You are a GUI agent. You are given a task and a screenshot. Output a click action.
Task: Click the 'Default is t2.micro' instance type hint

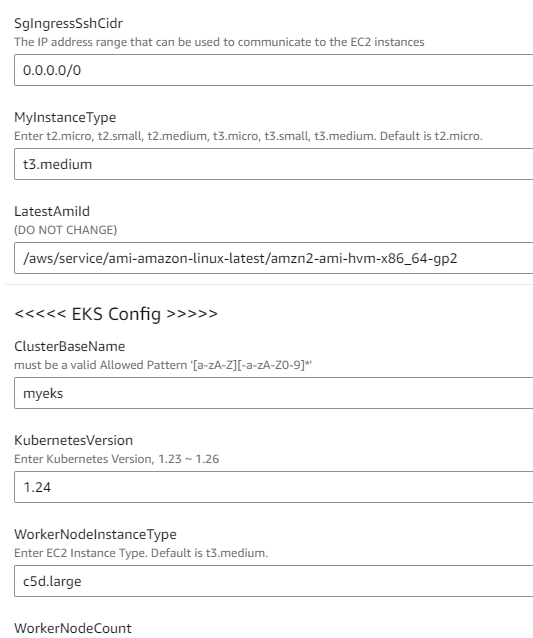pos(431,136)
